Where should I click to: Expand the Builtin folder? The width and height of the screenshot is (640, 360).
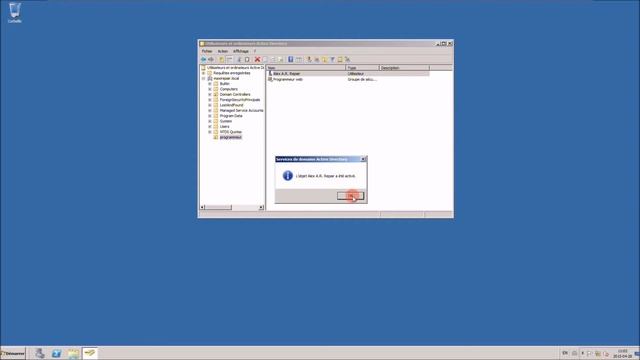click(x=210, y=84)
